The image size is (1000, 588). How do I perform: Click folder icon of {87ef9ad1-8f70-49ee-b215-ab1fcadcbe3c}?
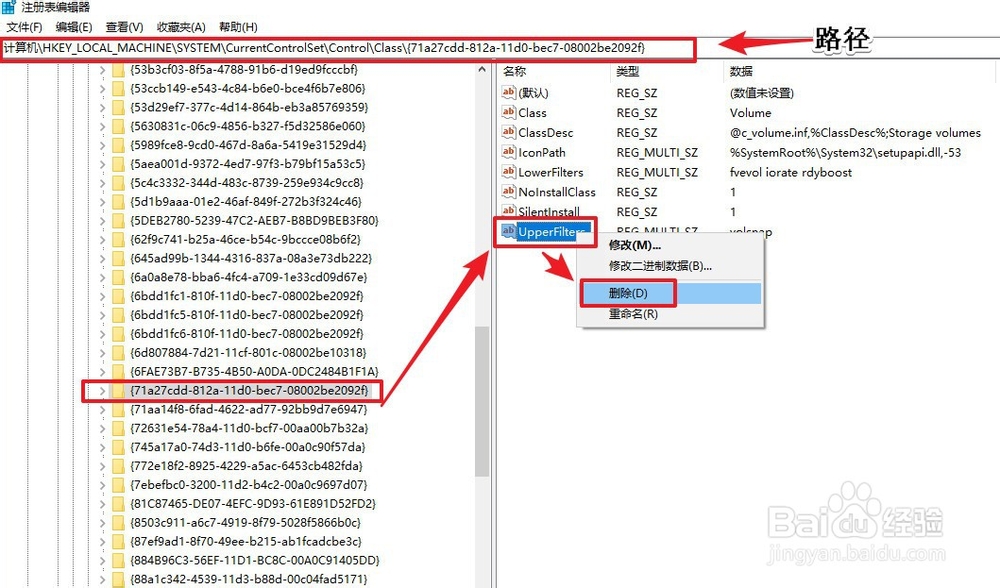[x=118, y=541]
